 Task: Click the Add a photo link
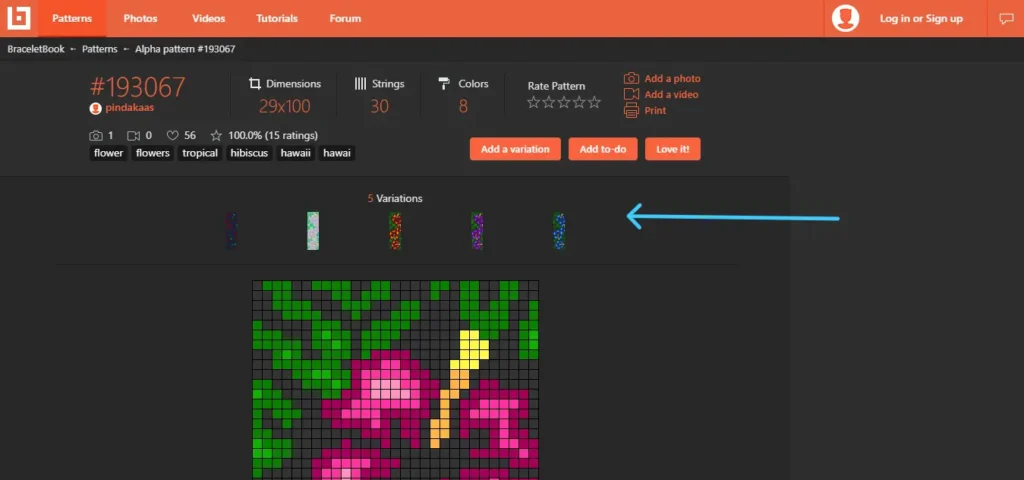(672, 78)
